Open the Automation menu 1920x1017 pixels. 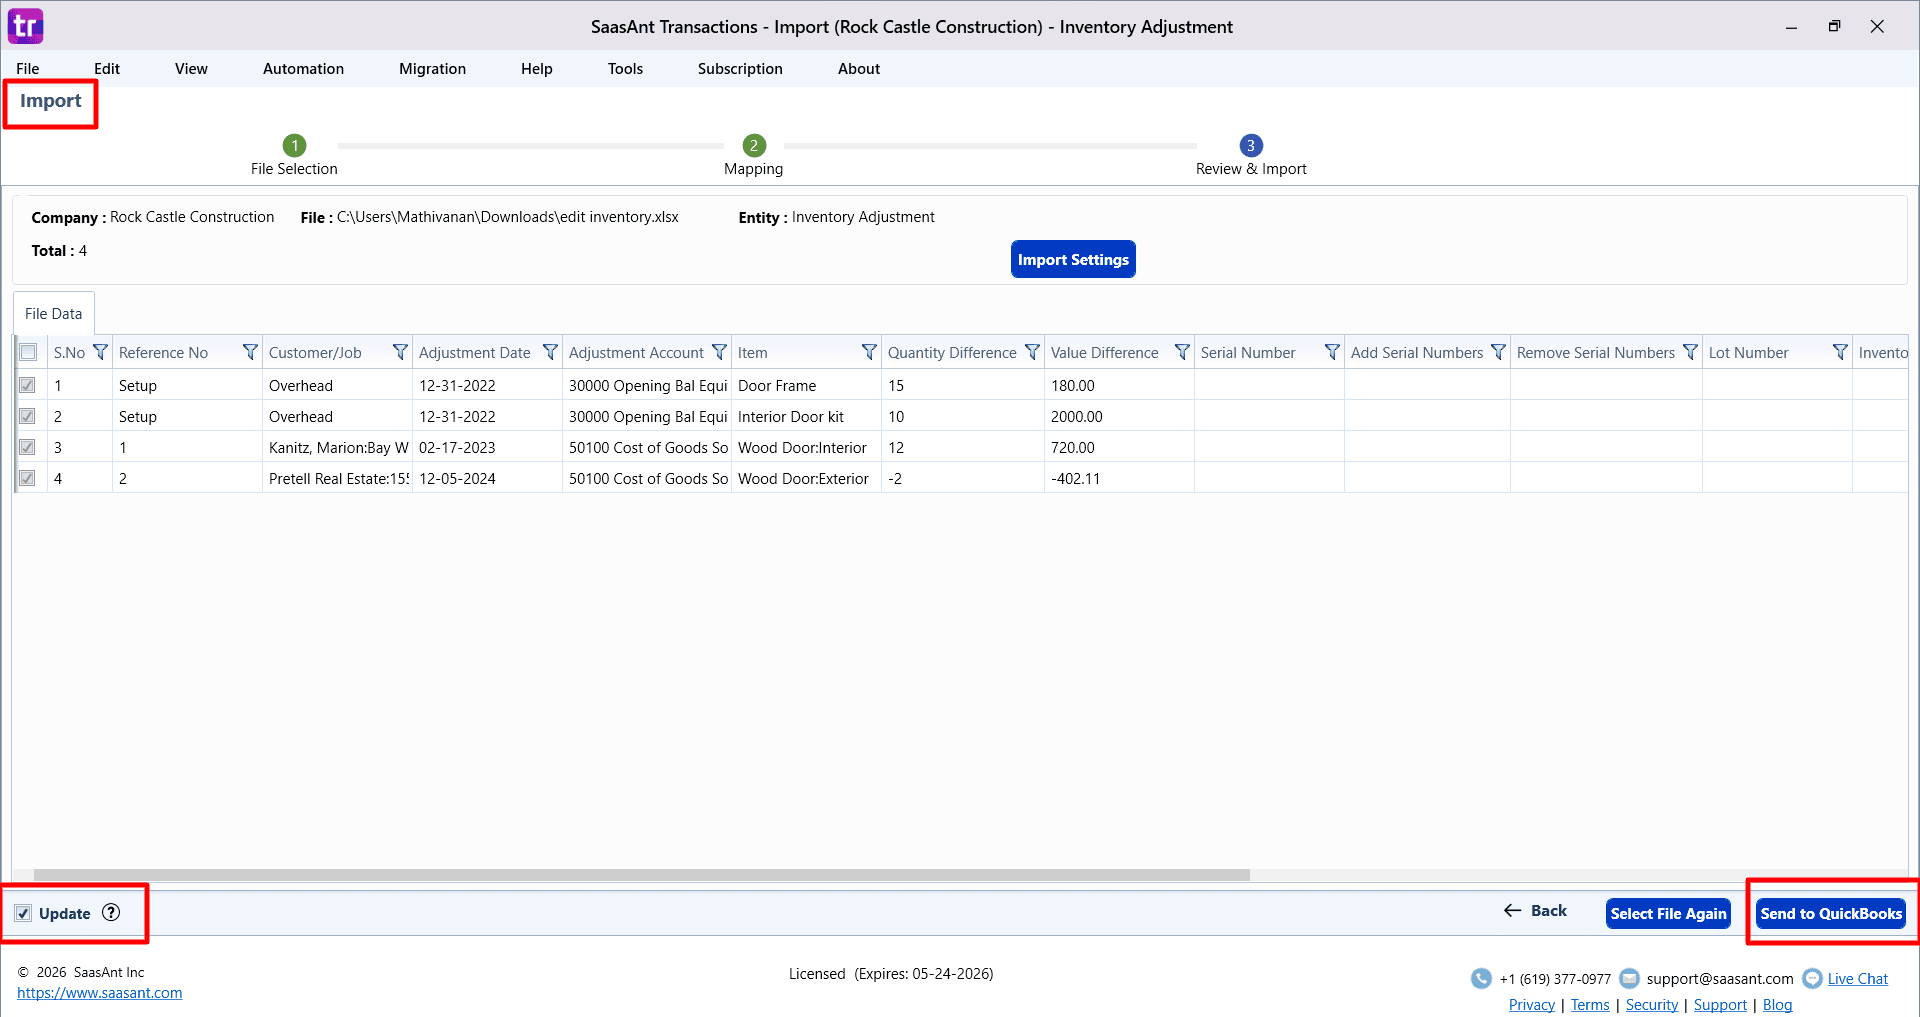point(303,69)
